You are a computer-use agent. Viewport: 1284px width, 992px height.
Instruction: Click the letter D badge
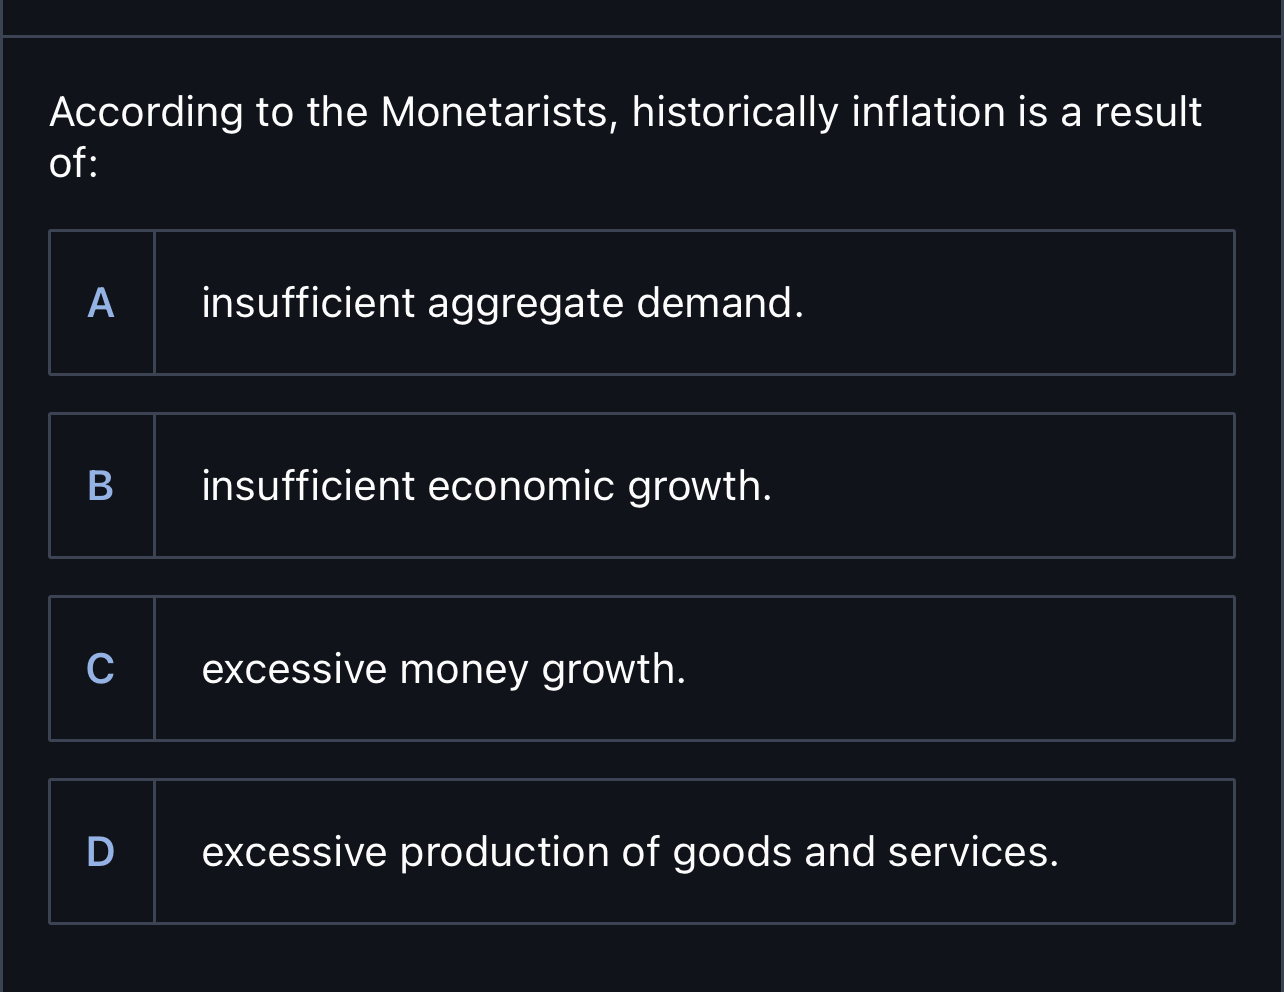[x=101, y=853]
